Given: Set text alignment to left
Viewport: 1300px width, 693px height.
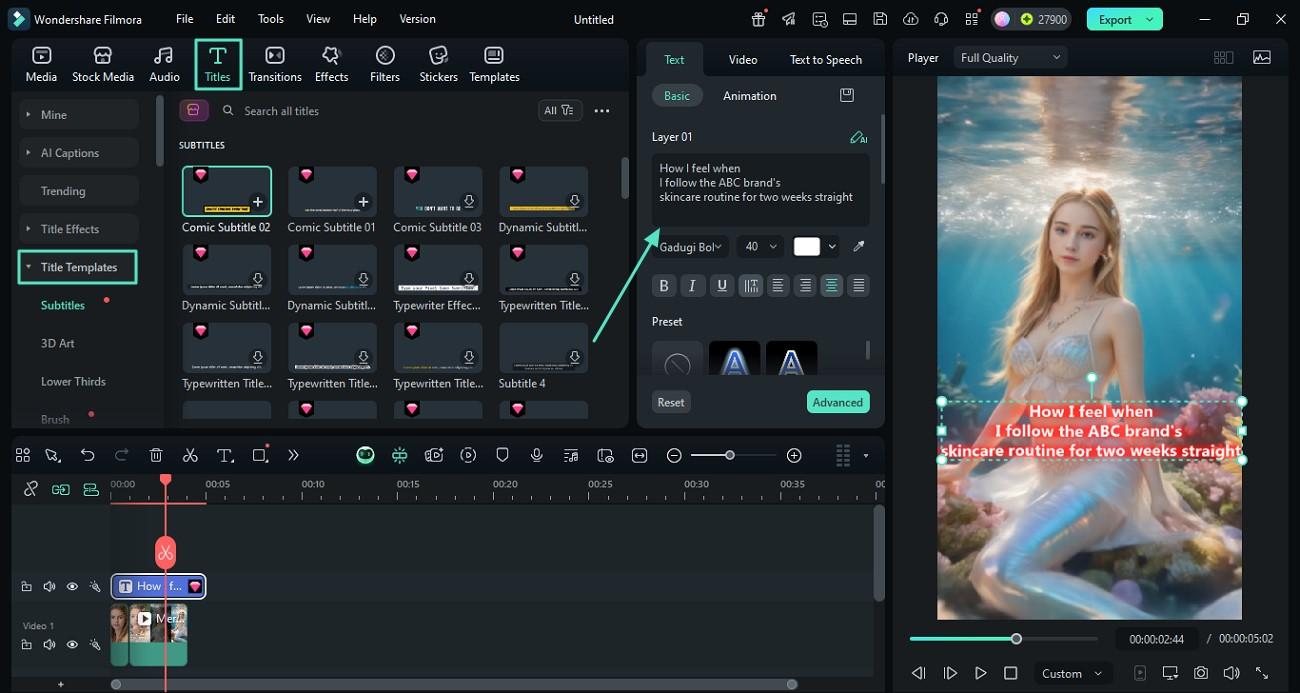Looking at the screenshot, I should (x=777, y=286).
